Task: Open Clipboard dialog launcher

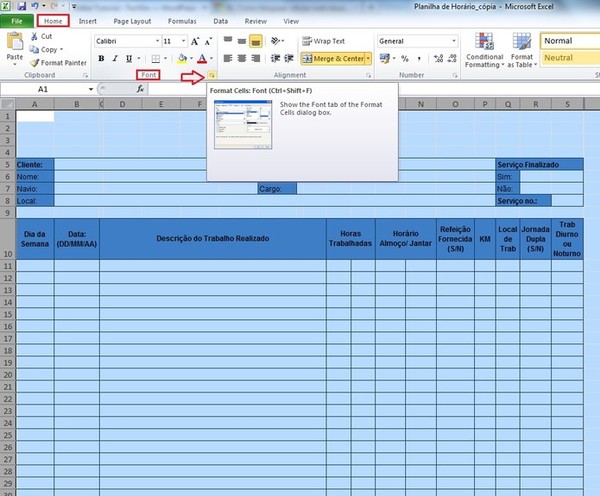Action: [85, 76]
